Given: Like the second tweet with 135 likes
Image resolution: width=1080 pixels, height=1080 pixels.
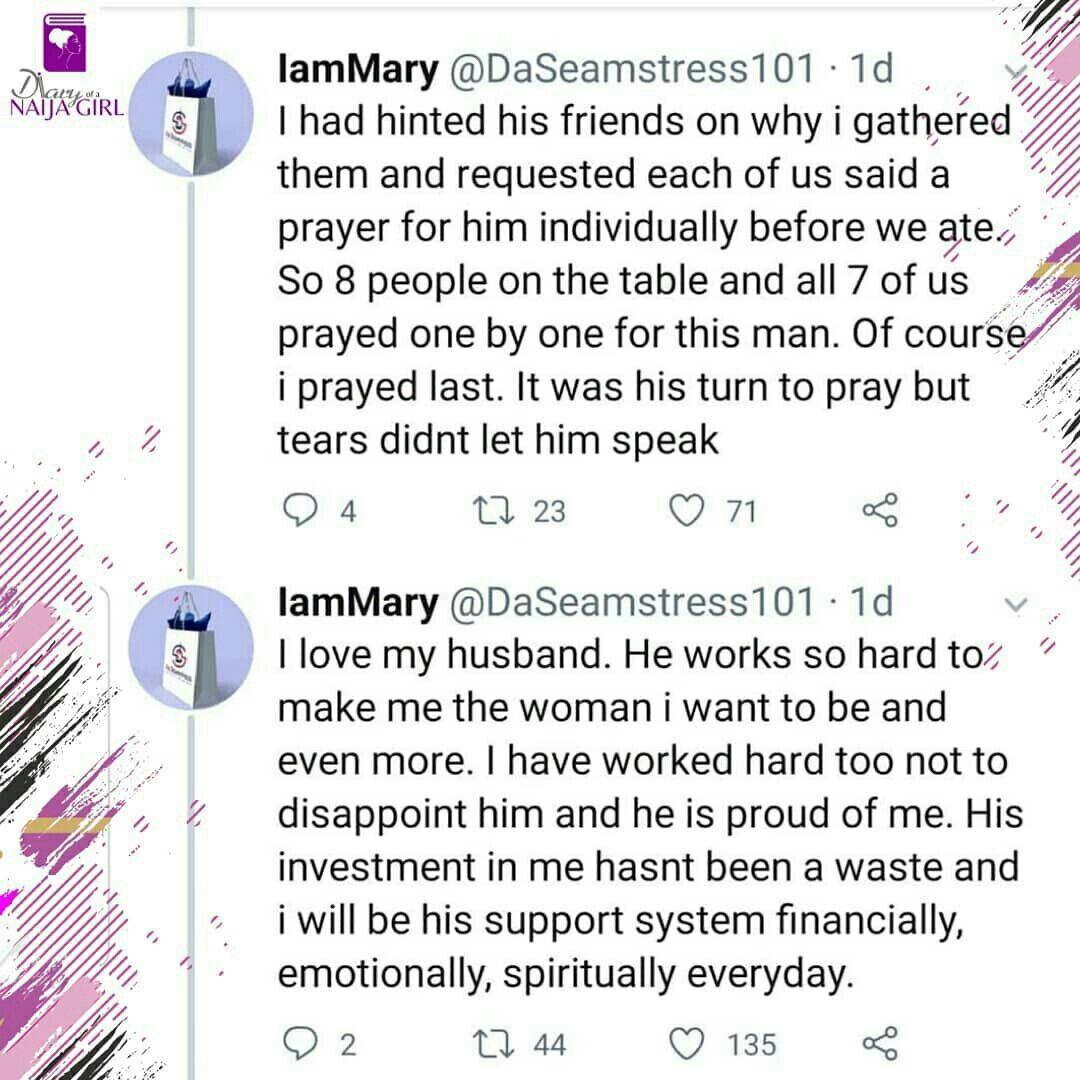Looking at the screenshot, I should click(687, 1043).
